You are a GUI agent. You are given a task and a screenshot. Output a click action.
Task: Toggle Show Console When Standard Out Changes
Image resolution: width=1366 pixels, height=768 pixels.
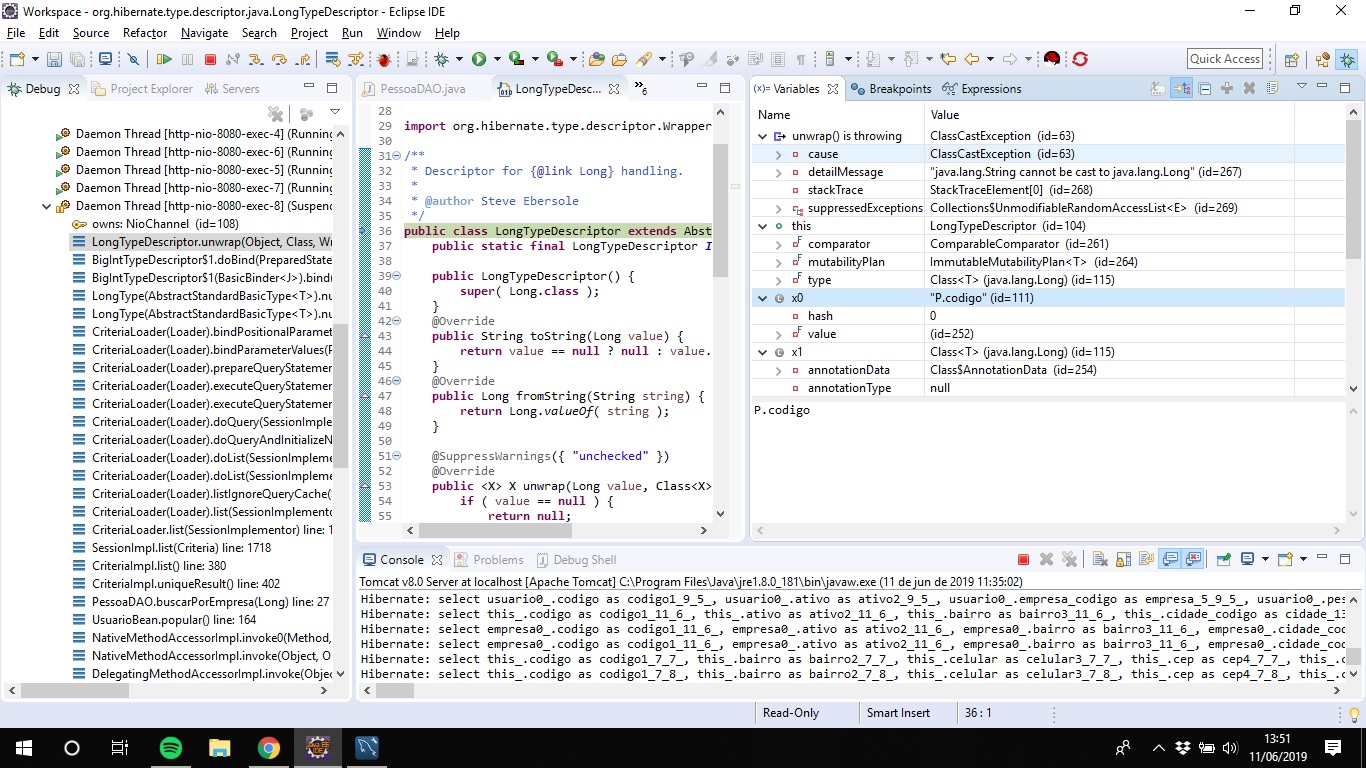tap(1169, 560)
